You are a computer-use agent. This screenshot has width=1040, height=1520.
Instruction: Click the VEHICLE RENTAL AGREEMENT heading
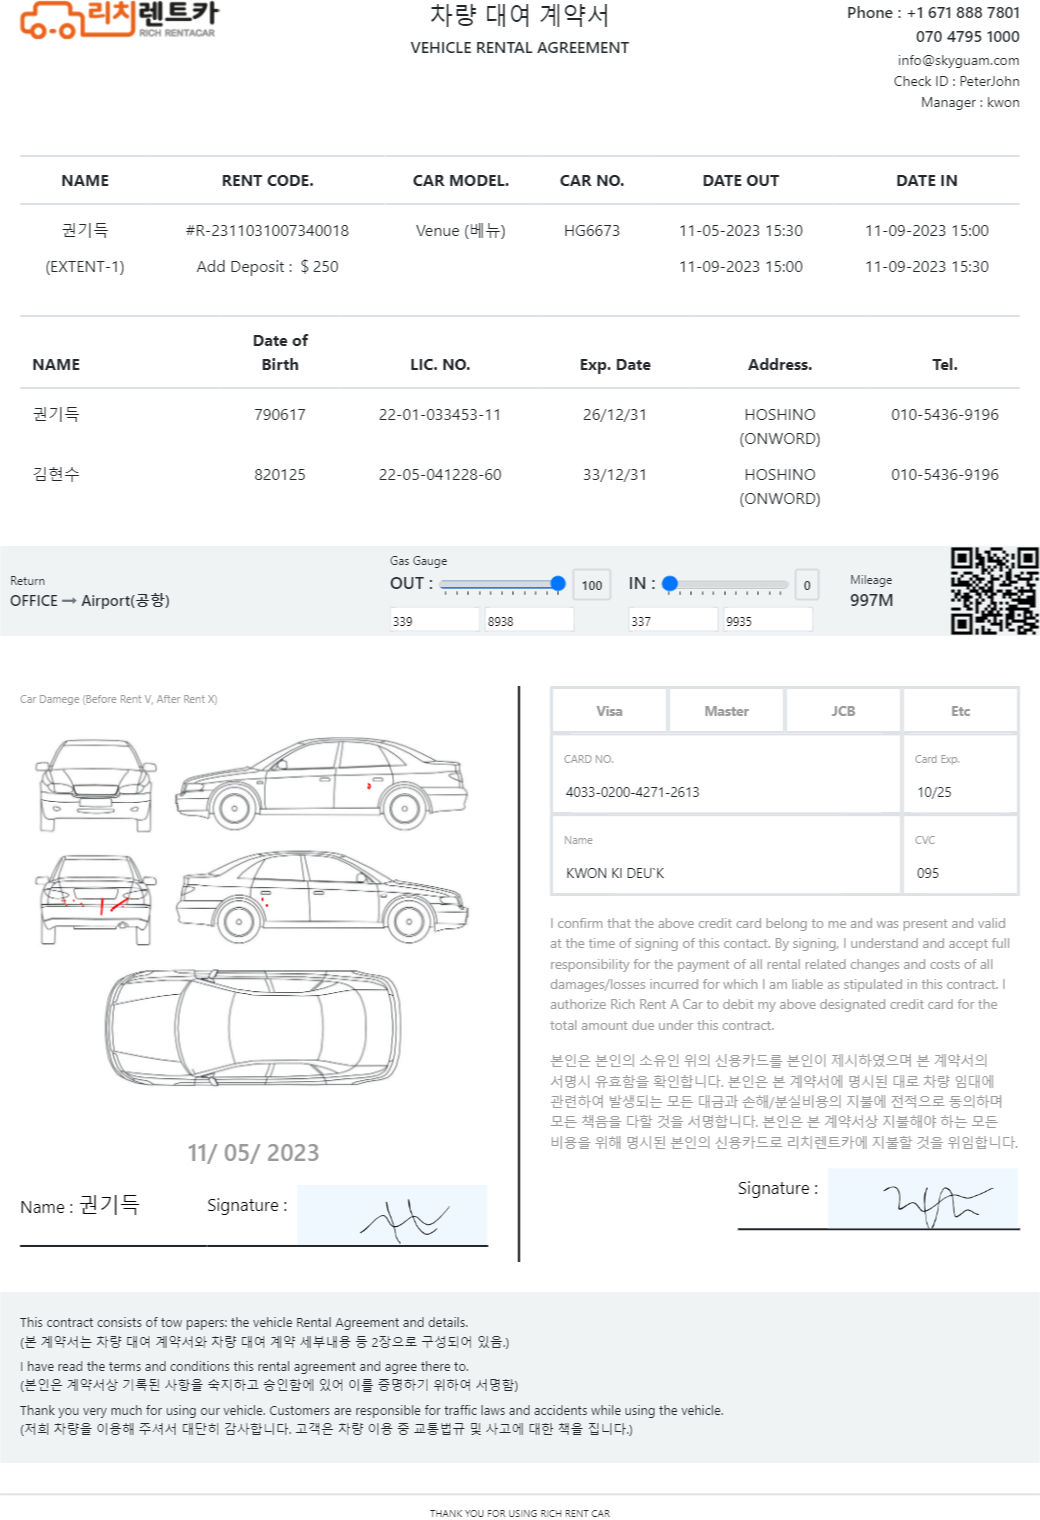coord(520,48)
